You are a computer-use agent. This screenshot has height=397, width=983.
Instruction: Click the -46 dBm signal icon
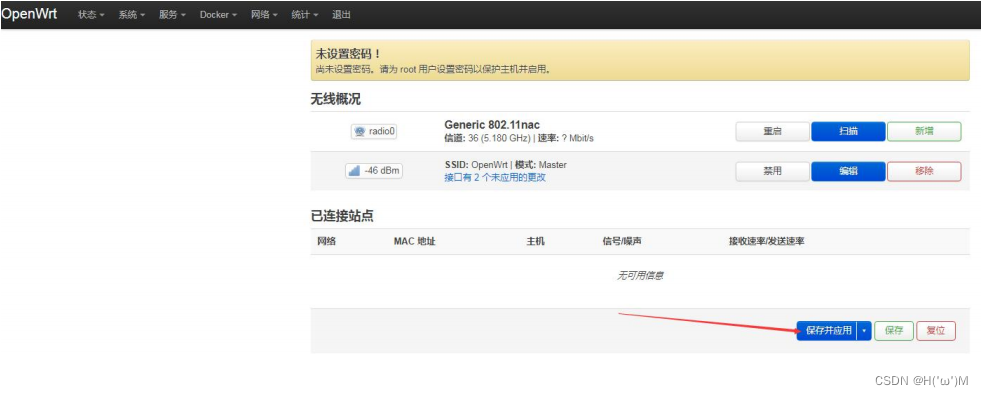[374, 171]
